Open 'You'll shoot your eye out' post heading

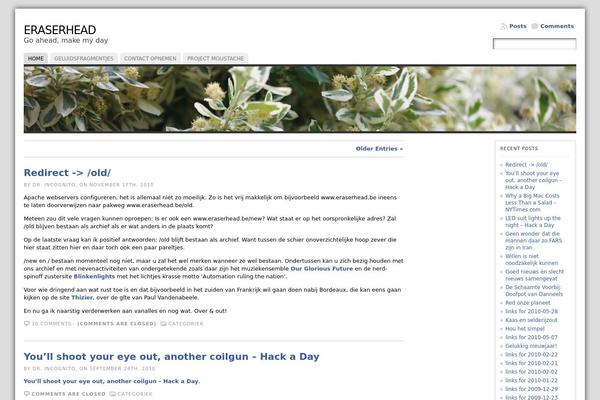click(x=171, y=357)
